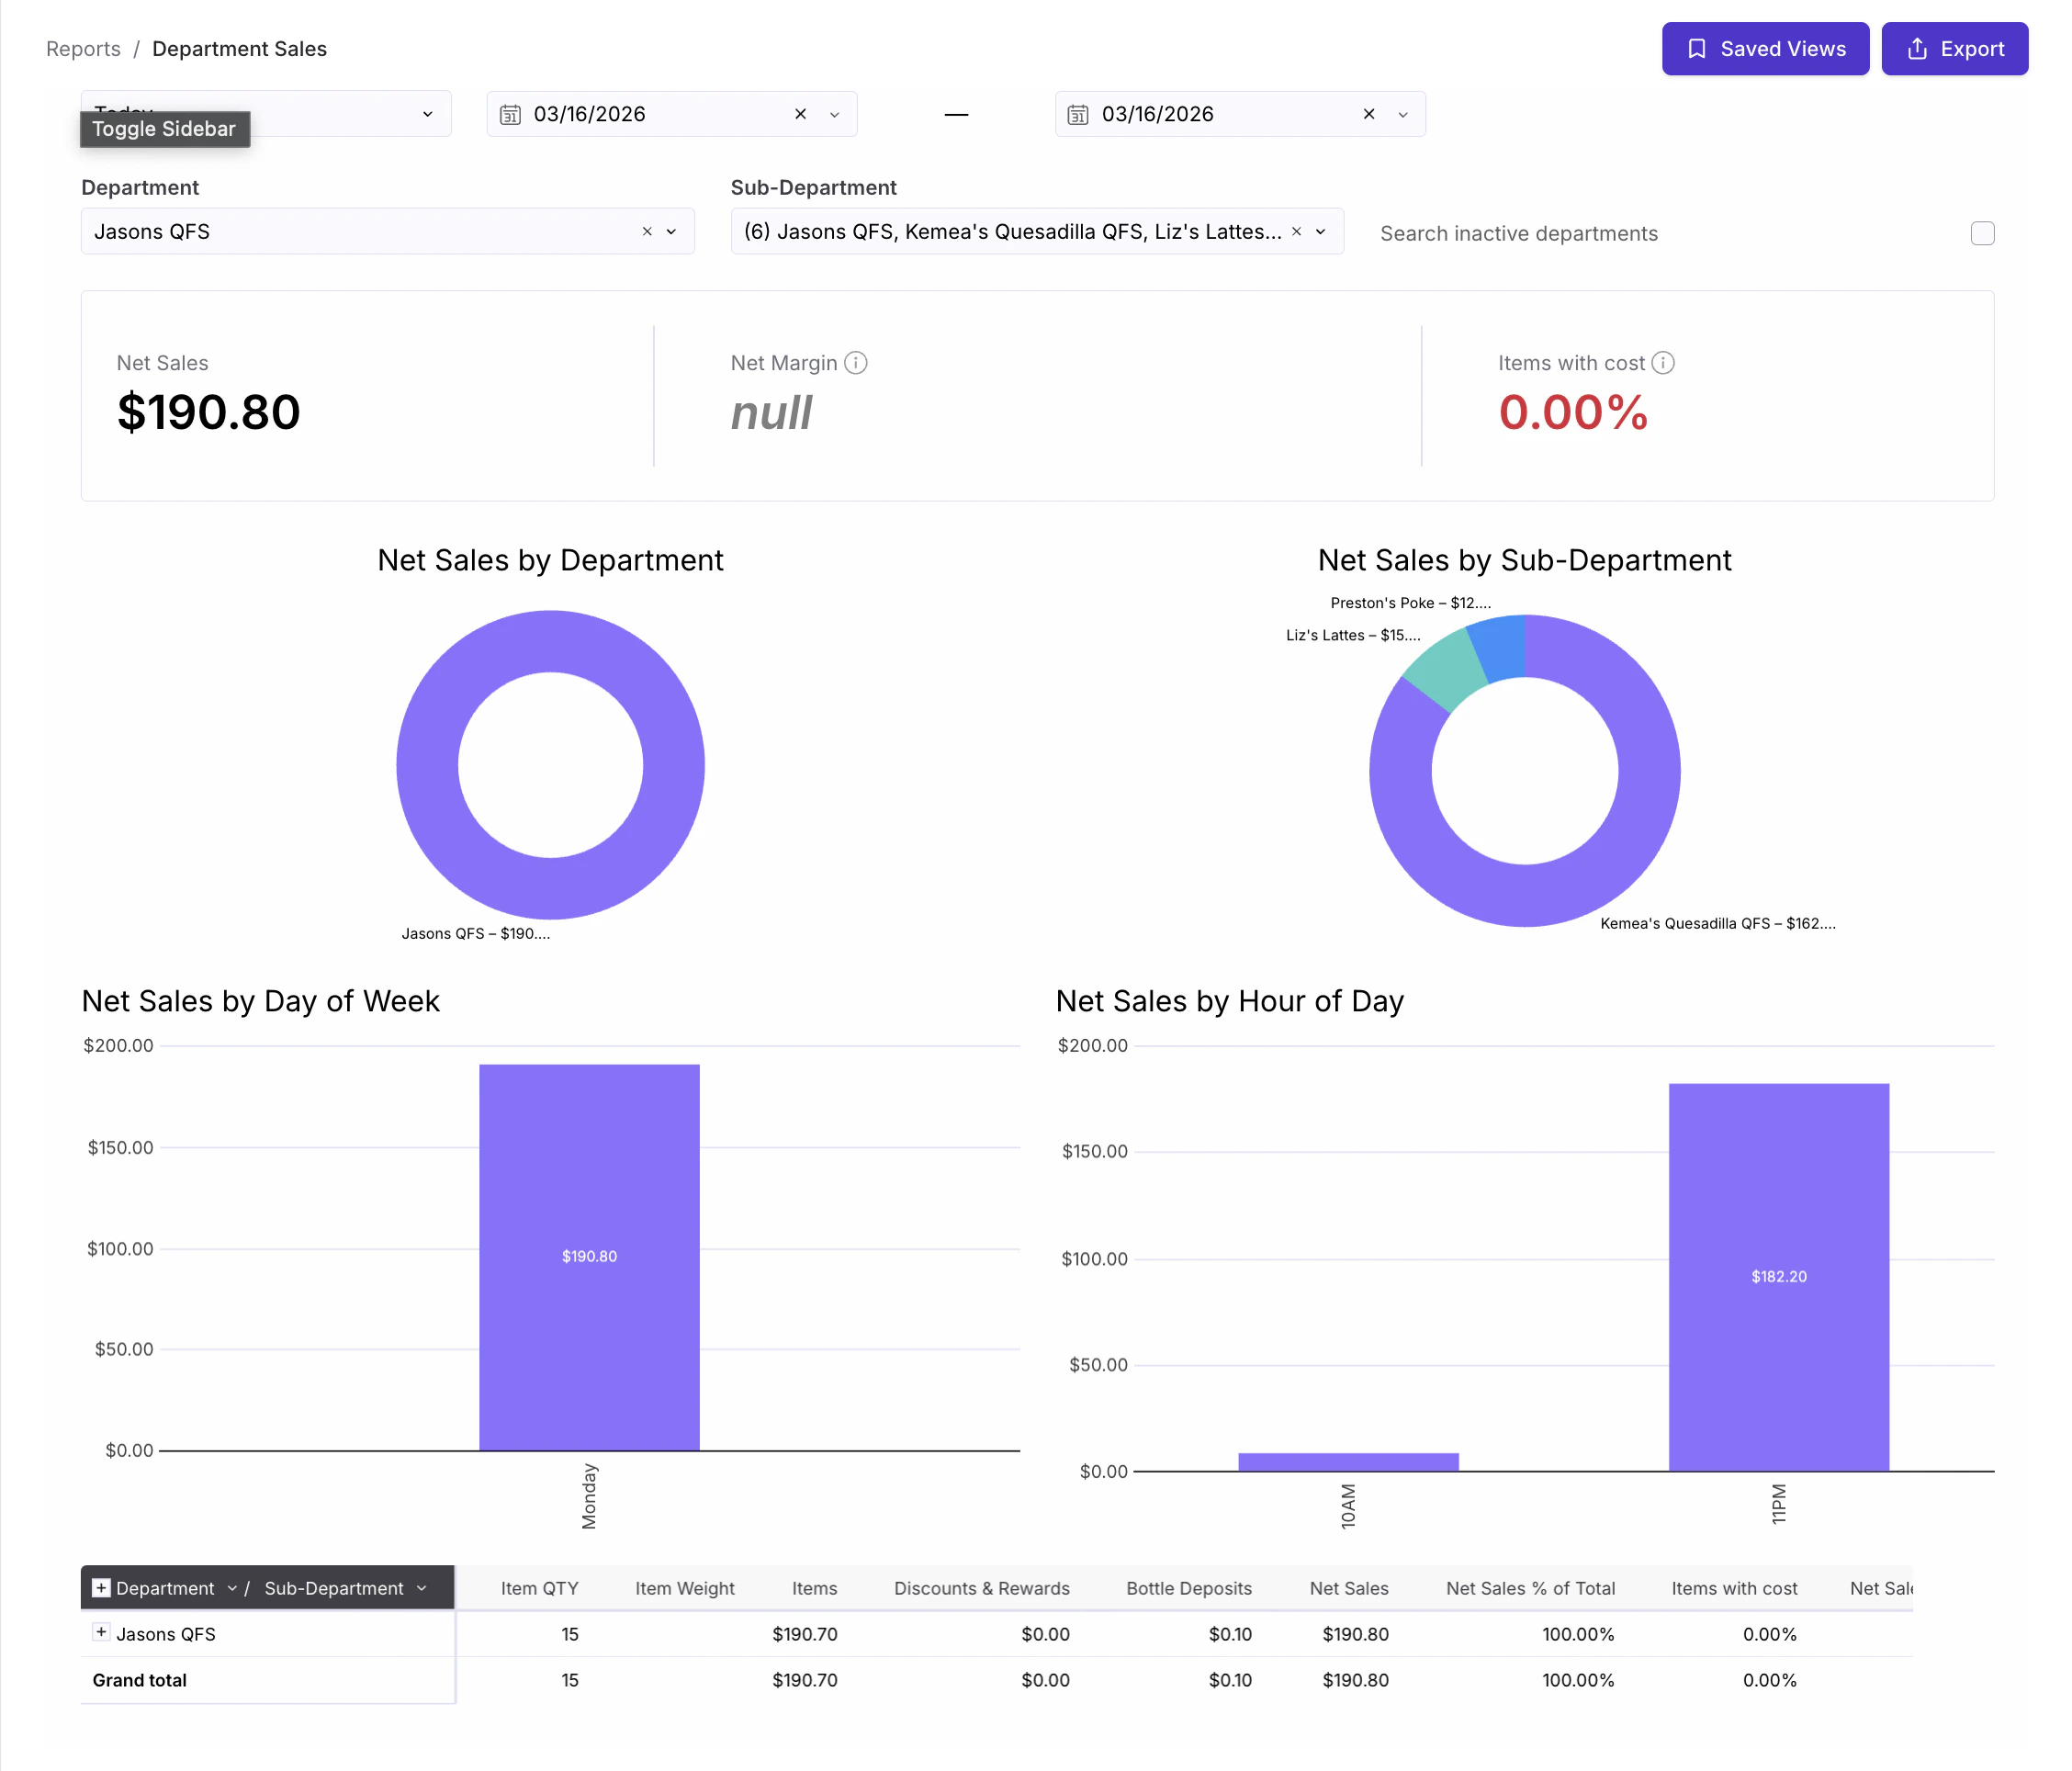
Task: Sort by Item QTY column header
Action: (x=539, y=1588)
